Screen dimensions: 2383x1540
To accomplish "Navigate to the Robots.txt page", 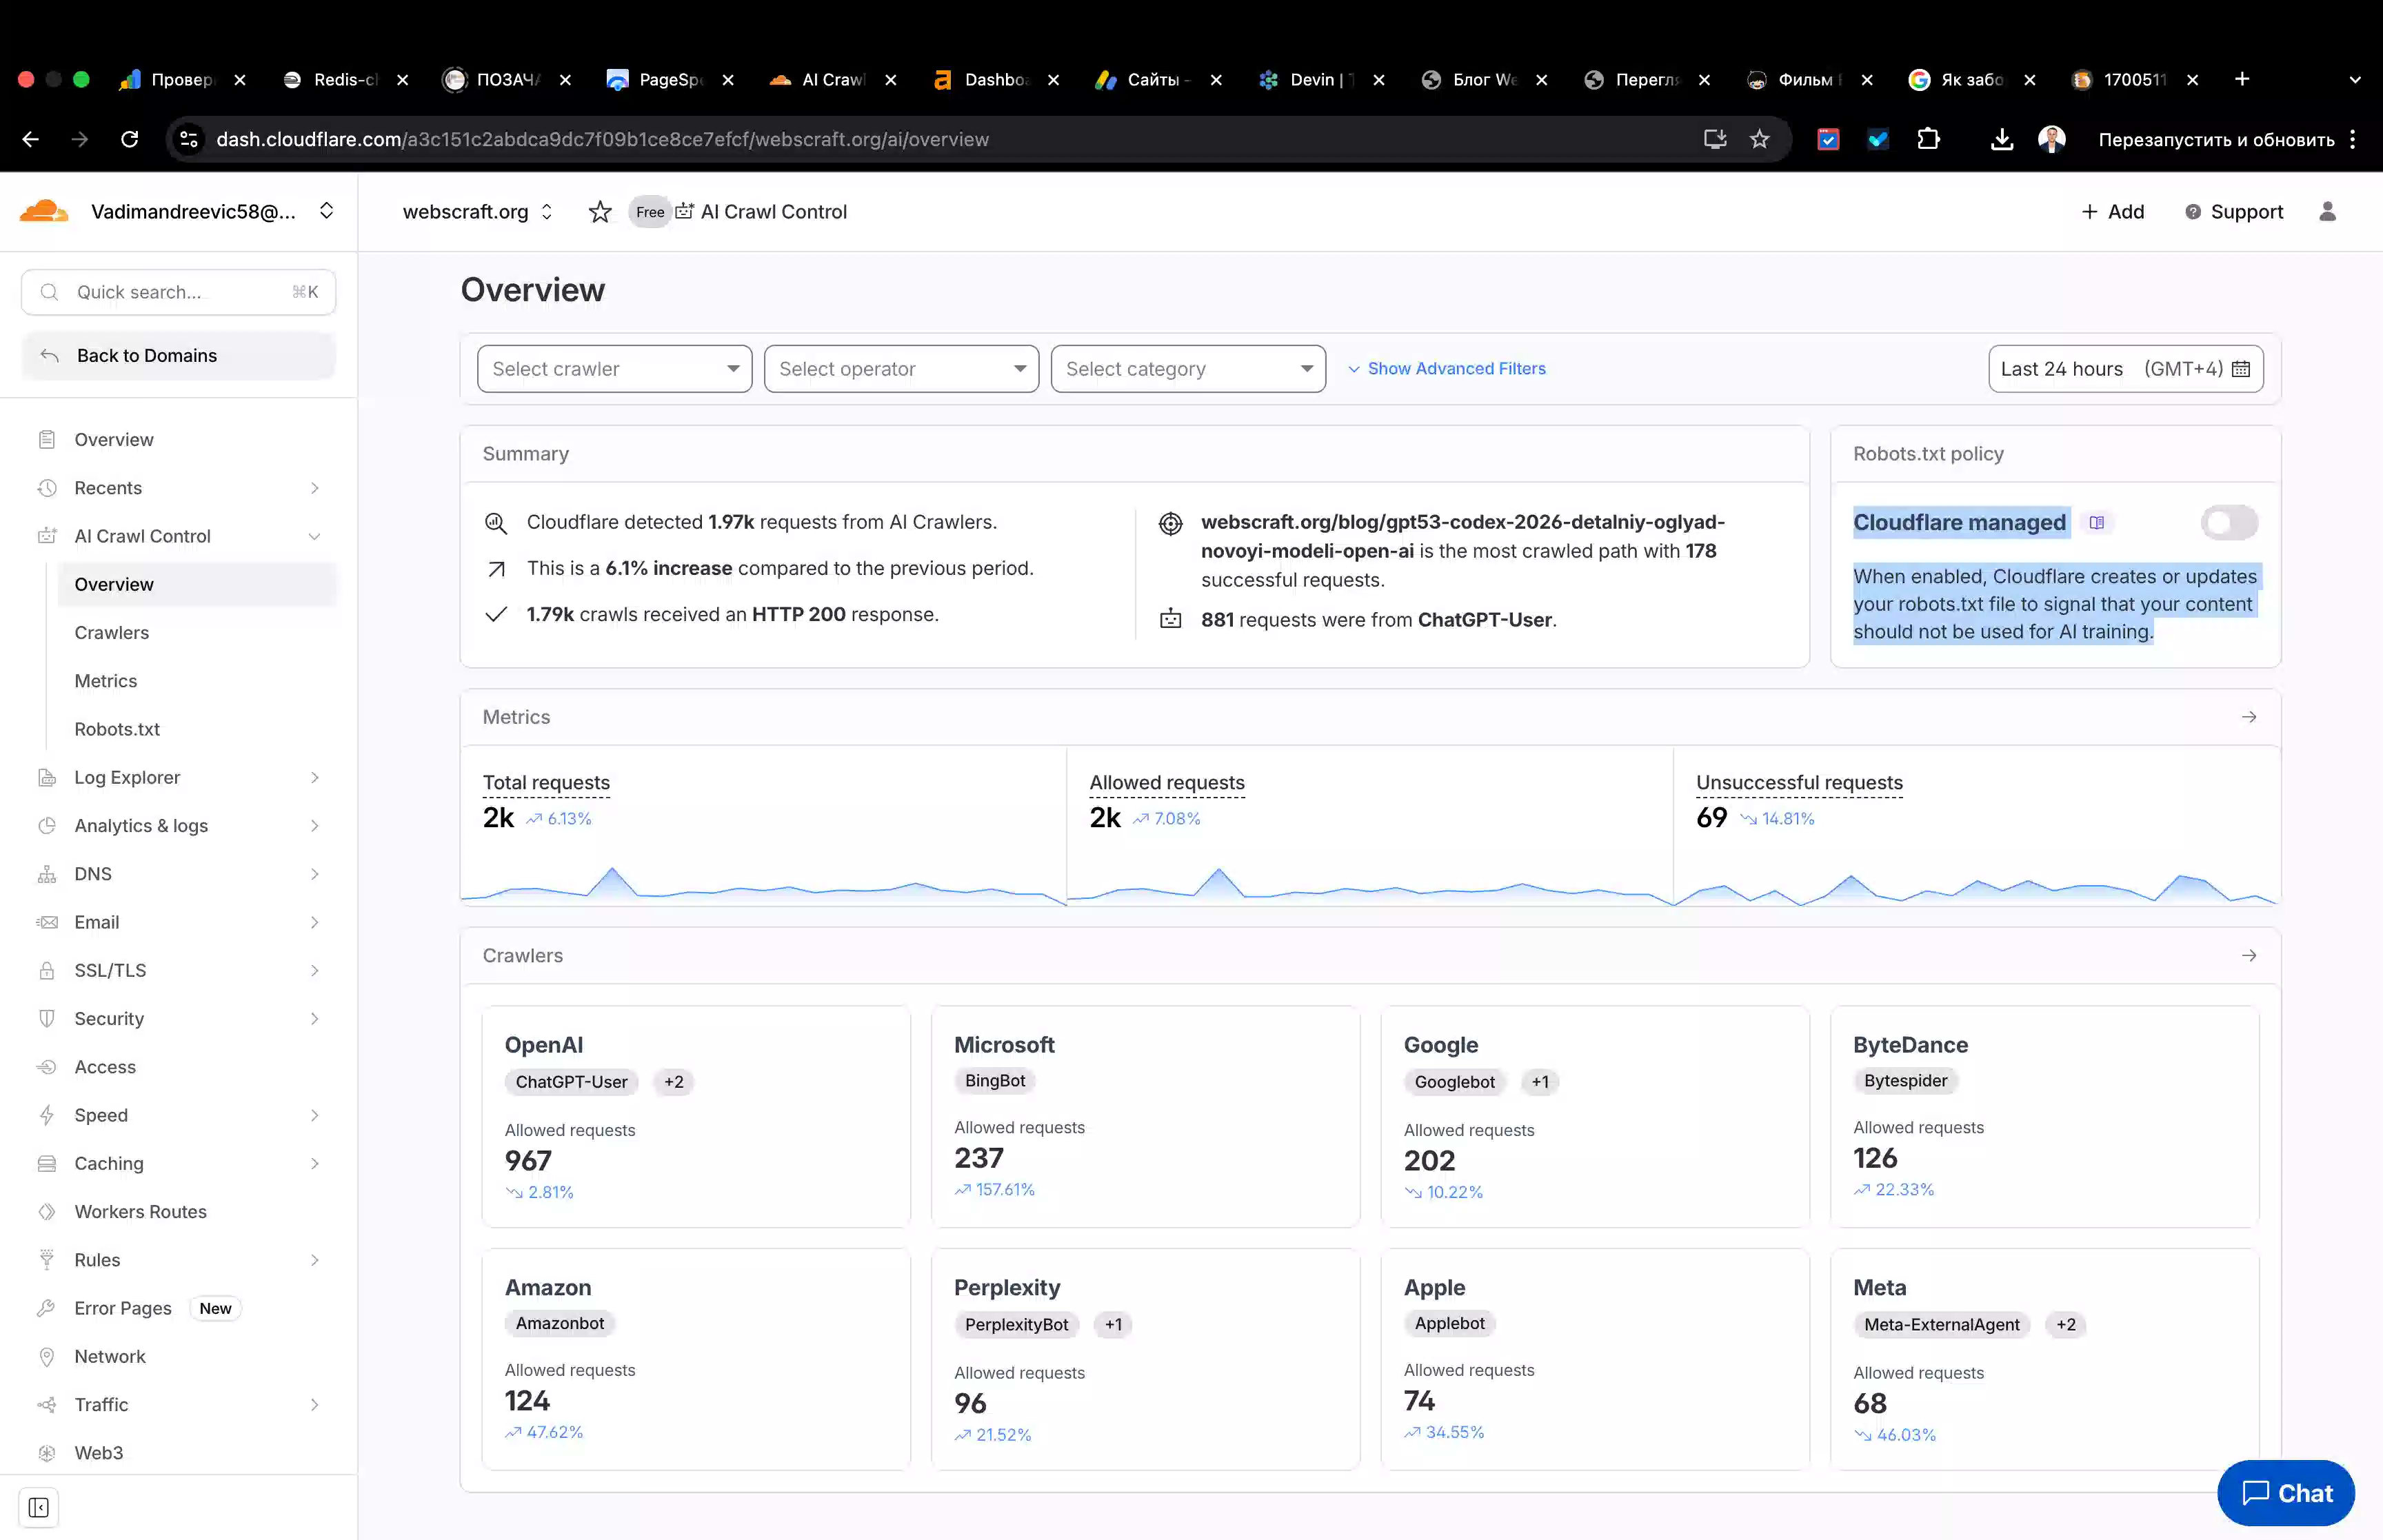I will click(x=117, y=729).
